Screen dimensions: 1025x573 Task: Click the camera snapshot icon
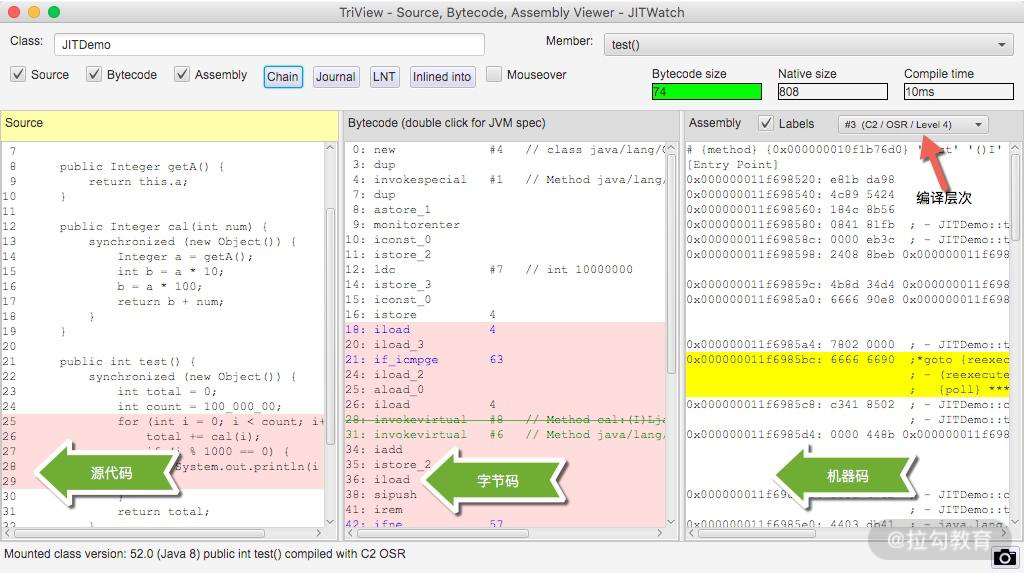[x=1005, y=558]
